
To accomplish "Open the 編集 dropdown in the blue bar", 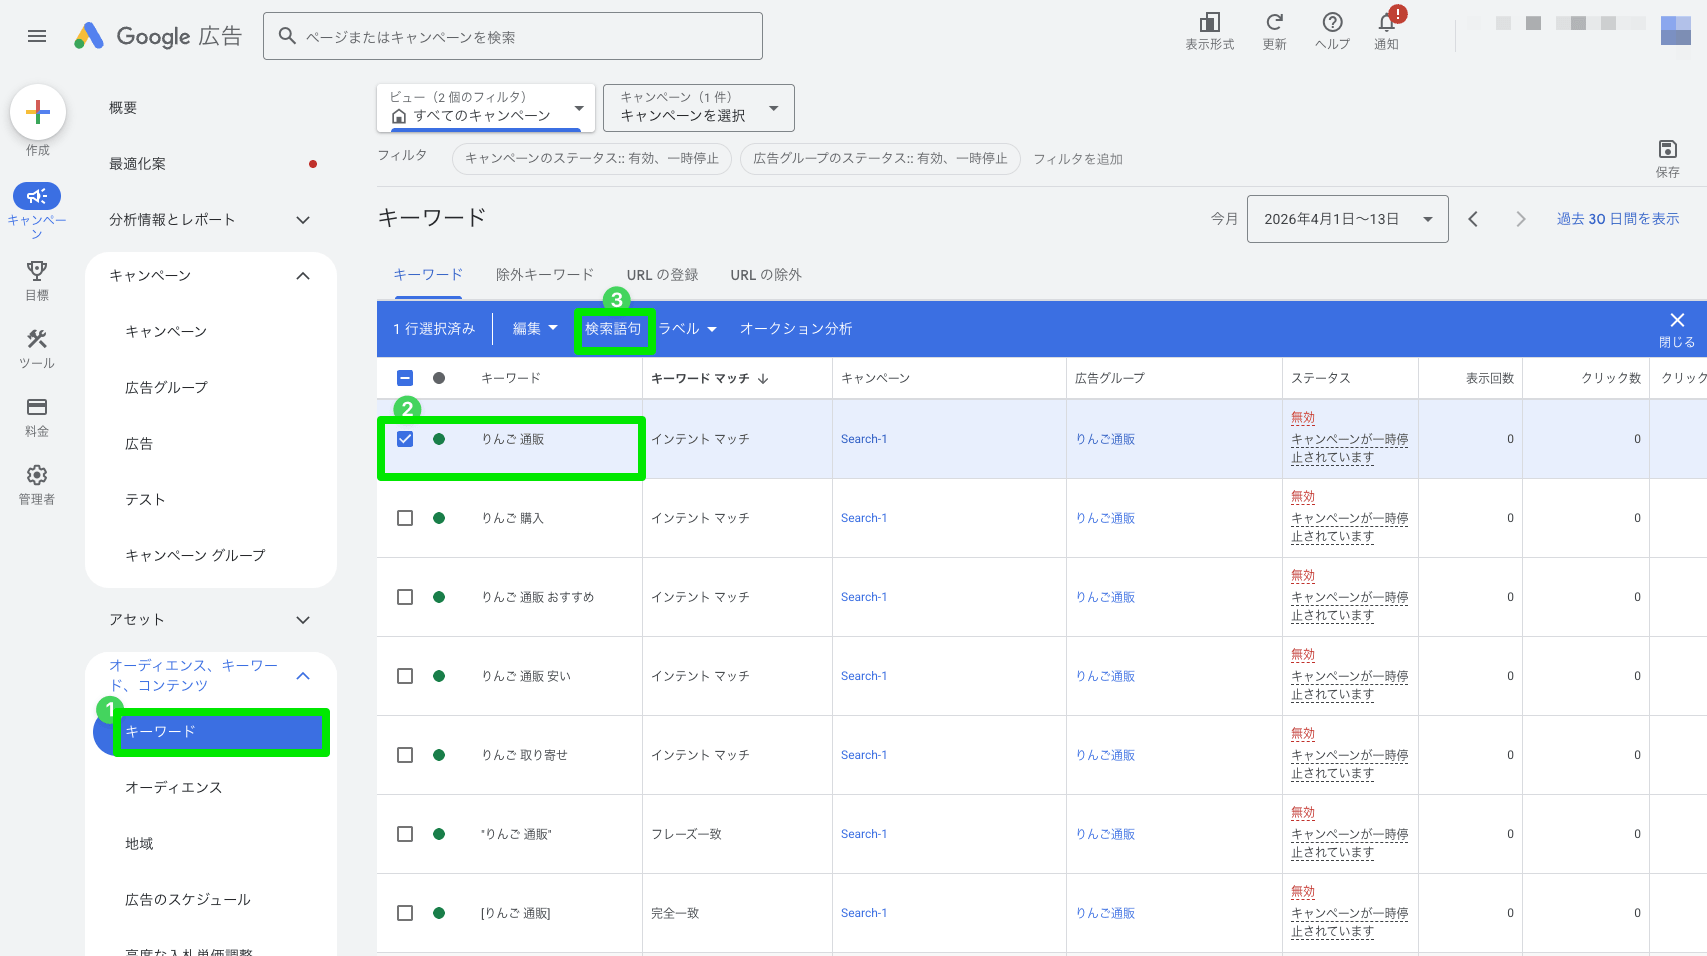I will click(x=534, y=328).
